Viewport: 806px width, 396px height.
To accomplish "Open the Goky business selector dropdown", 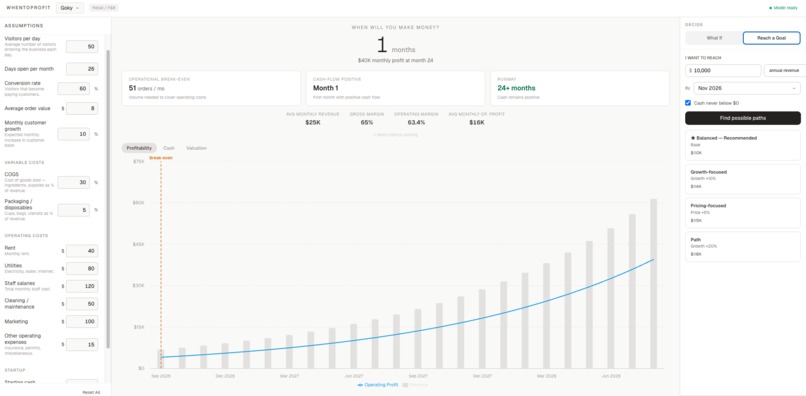I will point(70,8).
